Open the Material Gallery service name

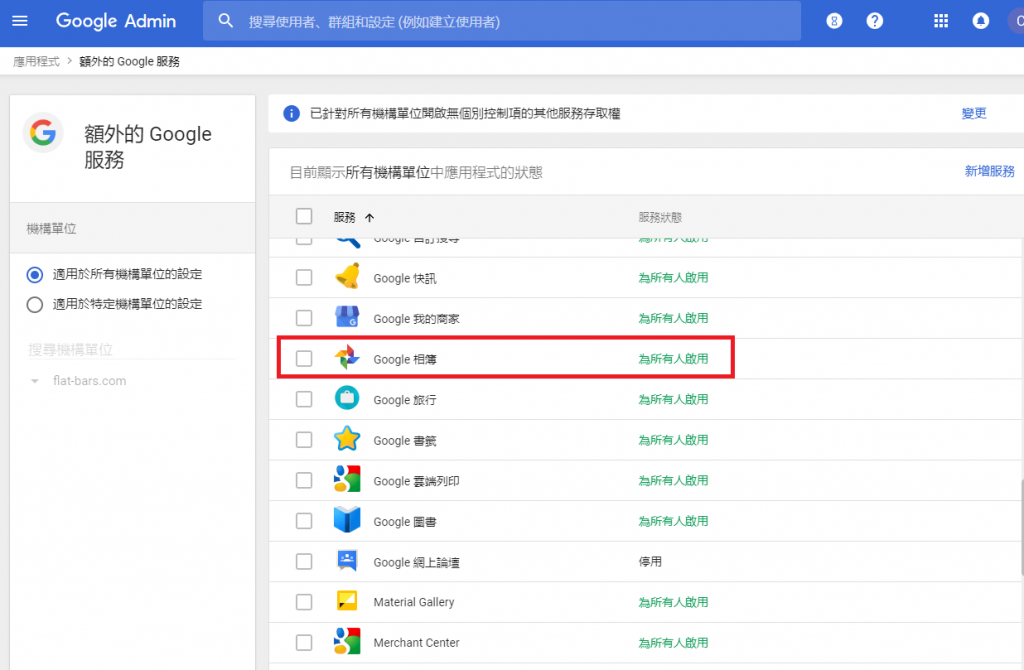click(x=413, y=602)
